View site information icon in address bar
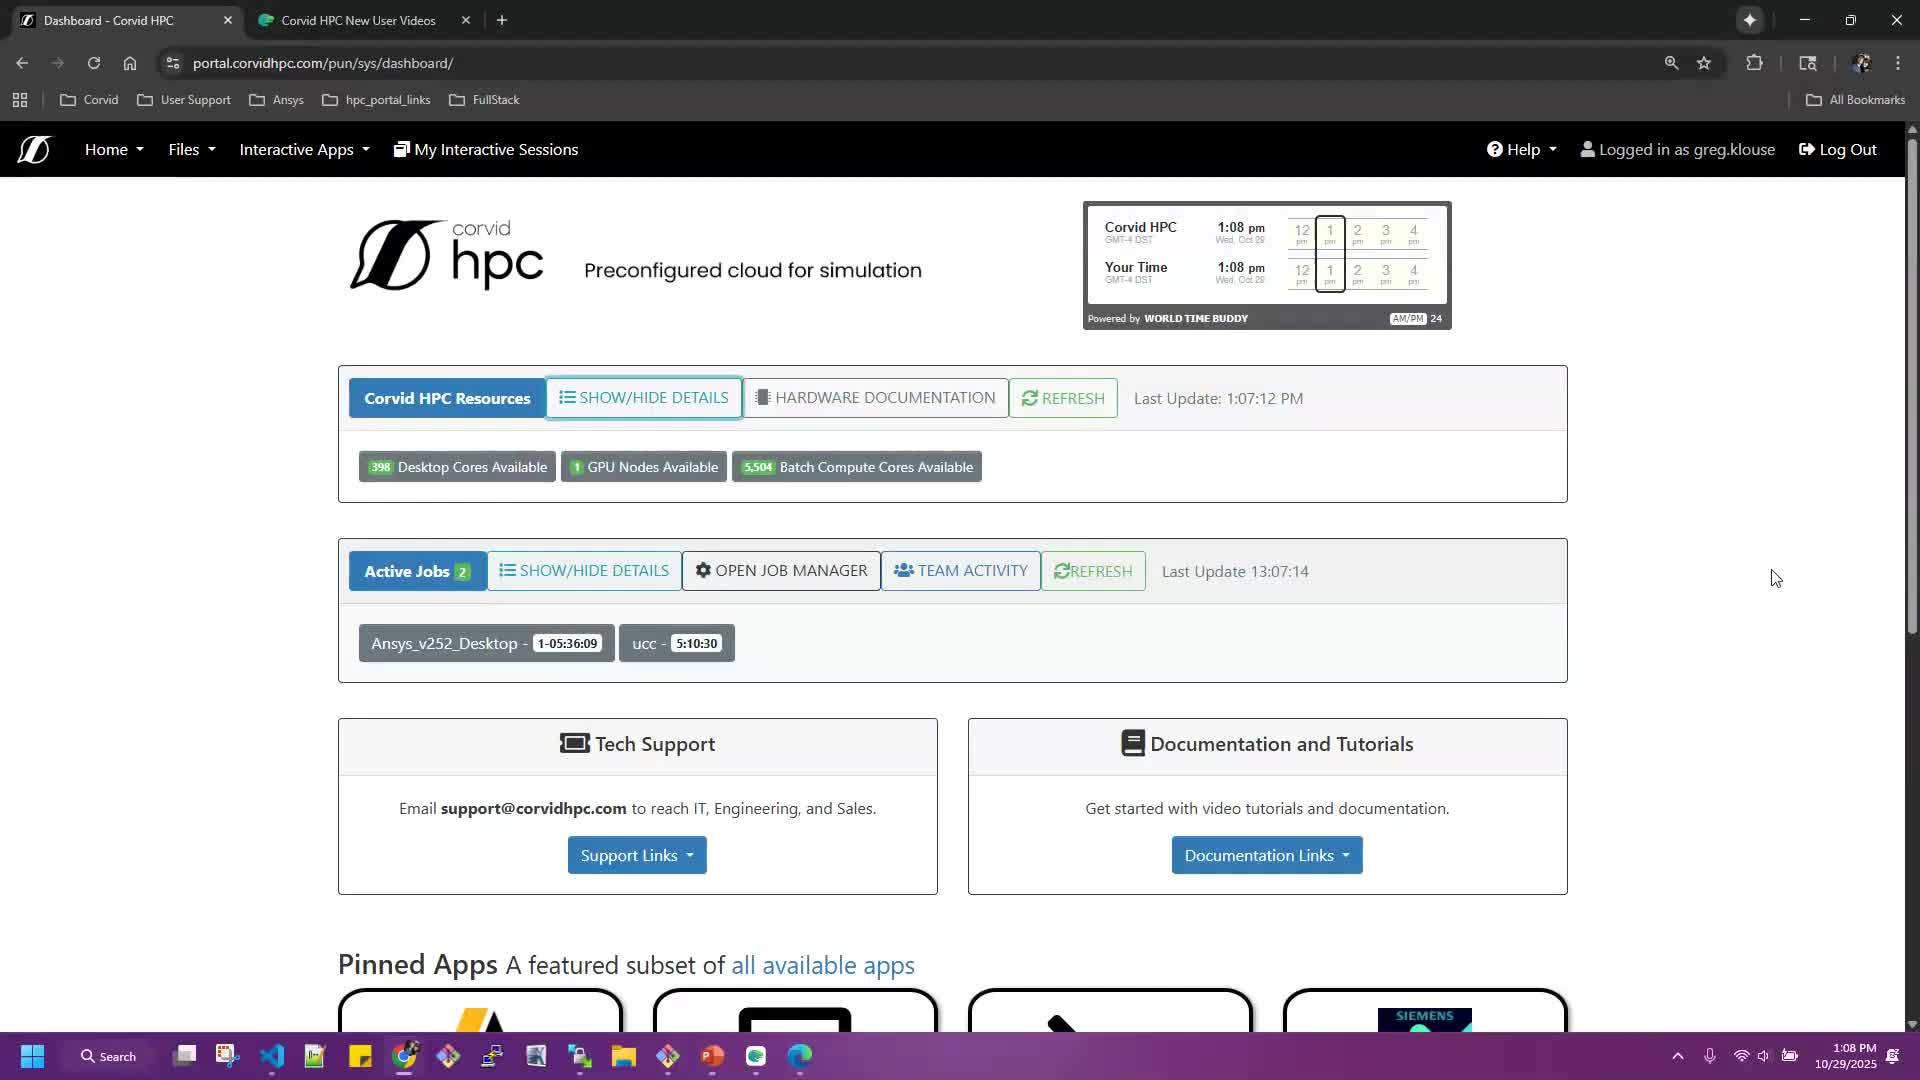This screenshot has height=1080, width=1920. pos(173,63)
